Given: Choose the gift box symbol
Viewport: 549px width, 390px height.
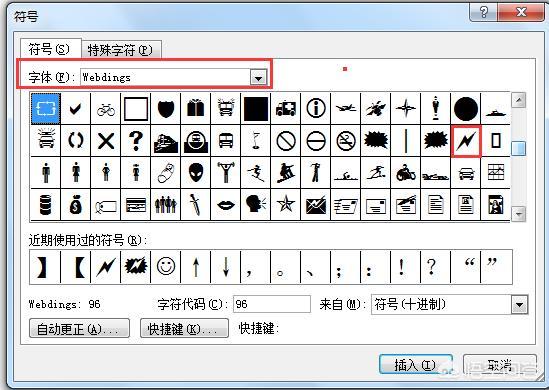Looking at the screenshot, I should [x=196, y=109].
